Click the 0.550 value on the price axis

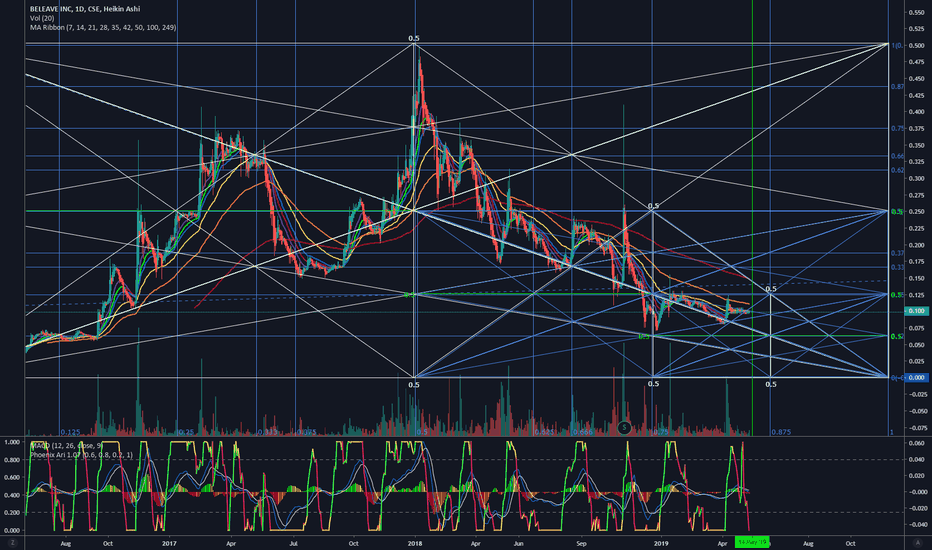[916, 12]
